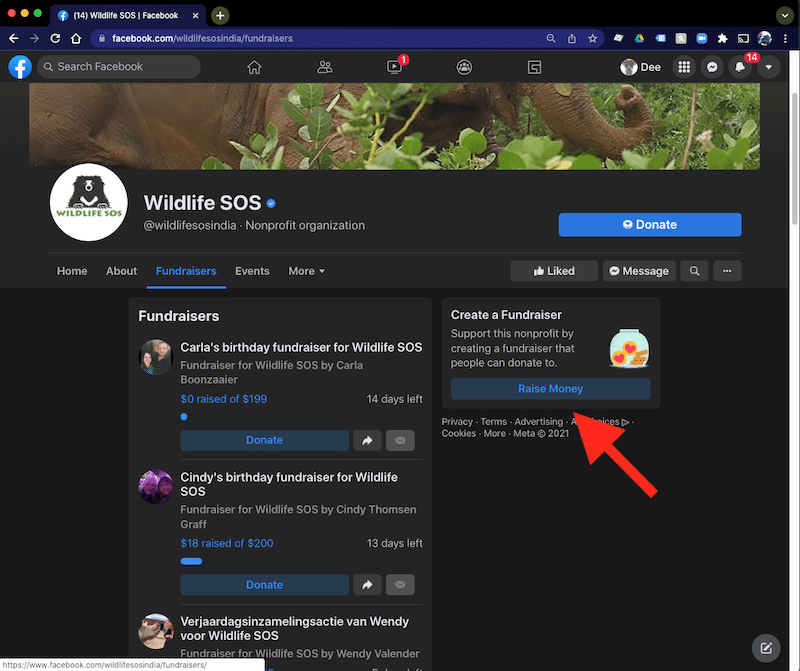This screenshot has width=800, height=671.
Task: Open the Groups icon in top bar
Action: (464, 67)
